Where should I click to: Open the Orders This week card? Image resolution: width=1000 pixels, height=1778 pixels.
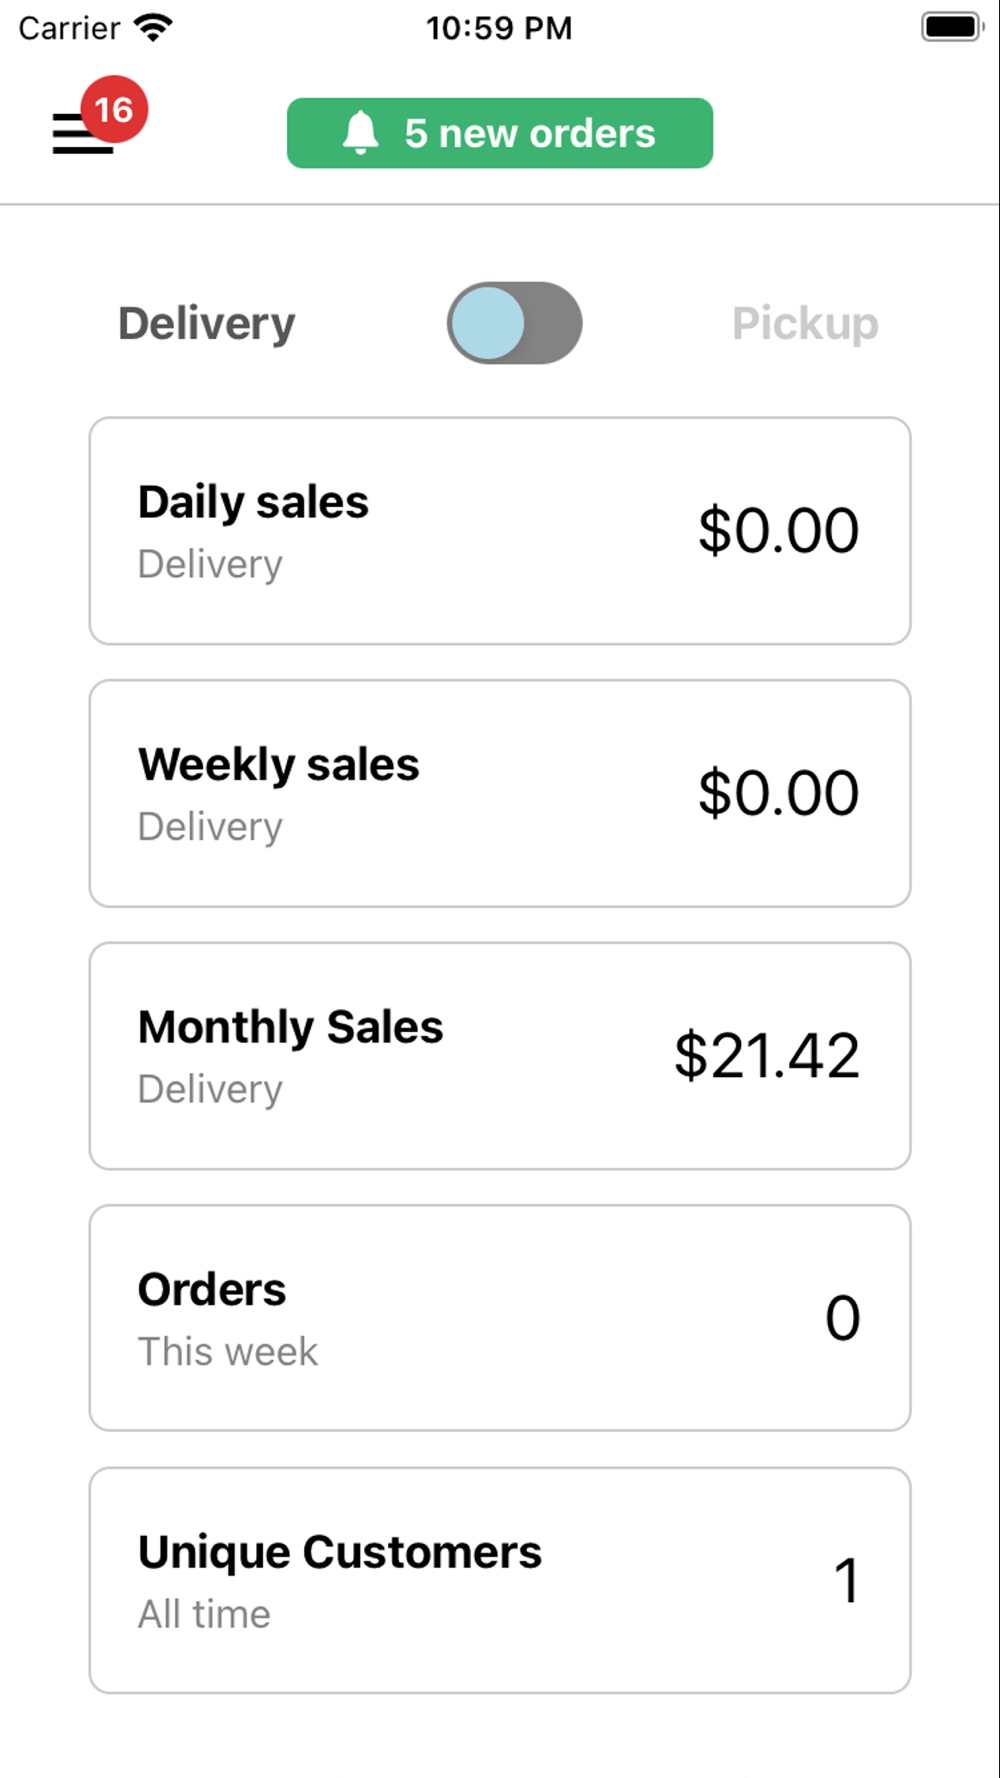(500, 1318)
